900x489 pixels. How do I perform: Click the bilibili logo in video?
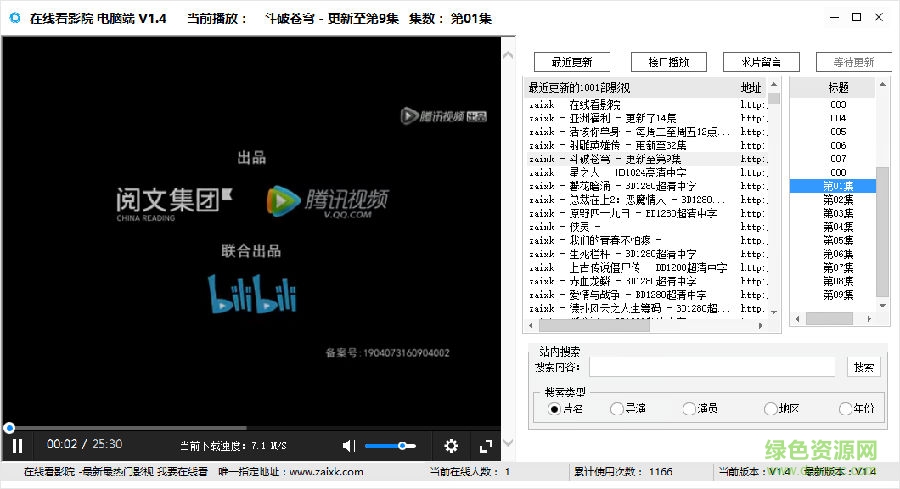pyautogui.click(x=252, y=292)
